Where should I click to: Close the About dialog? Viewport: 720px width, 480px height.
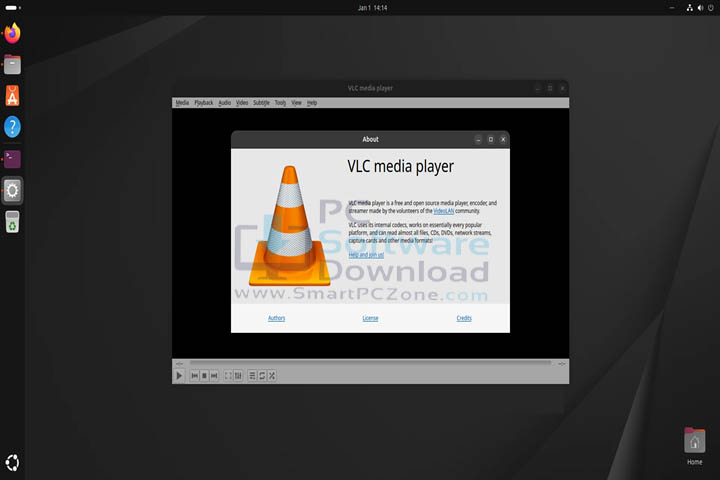coord(503,139)
